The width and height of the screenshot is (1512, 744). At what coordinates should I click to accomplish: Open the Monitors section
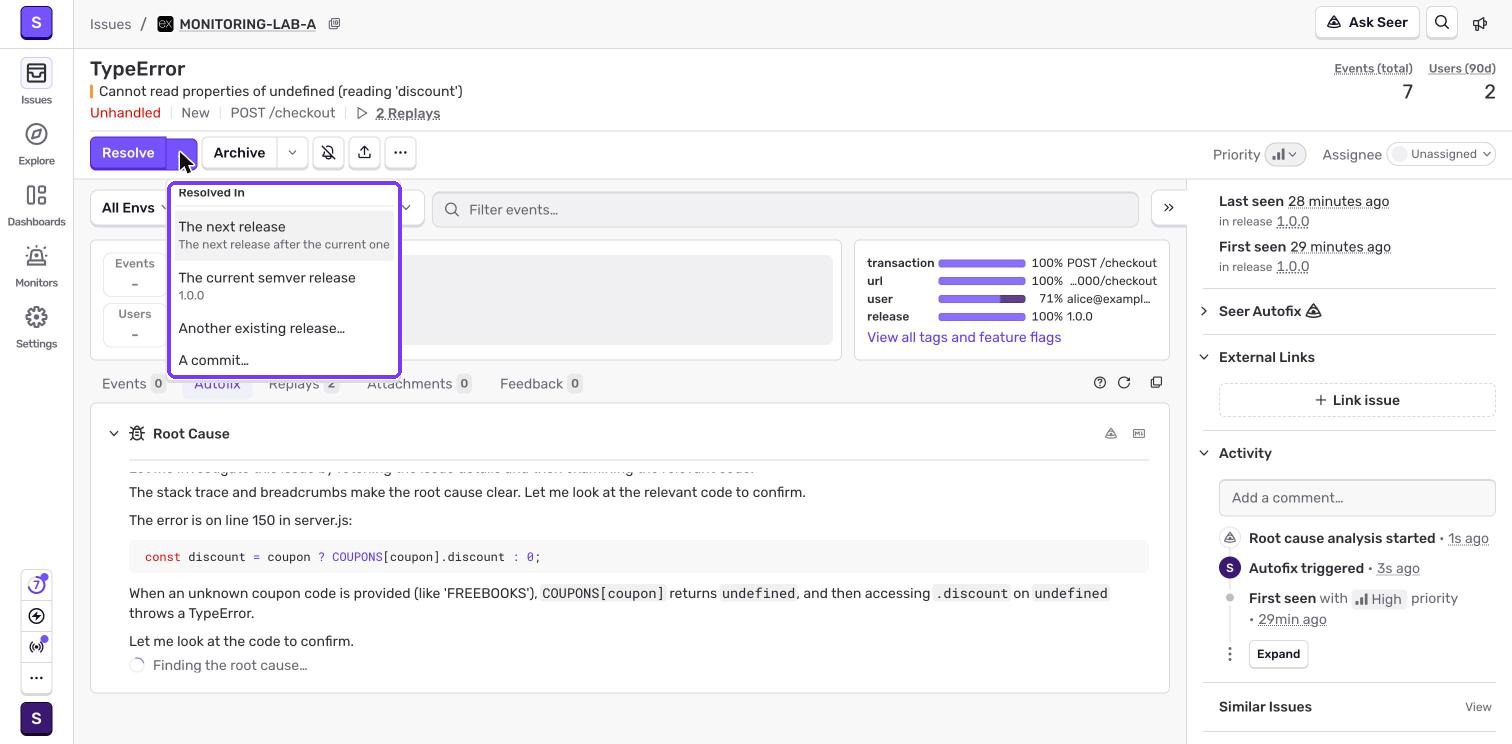[36, 265]
